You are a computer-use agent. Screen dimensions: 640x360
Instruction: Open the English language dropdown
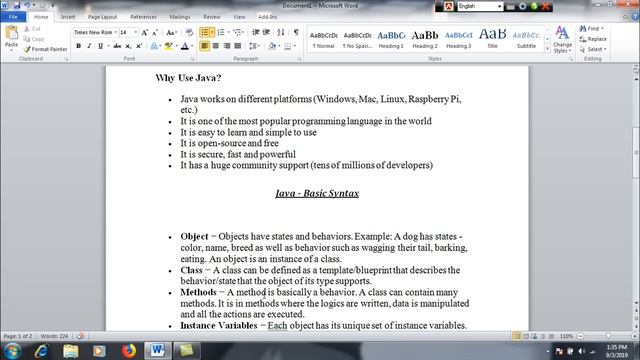499,6
